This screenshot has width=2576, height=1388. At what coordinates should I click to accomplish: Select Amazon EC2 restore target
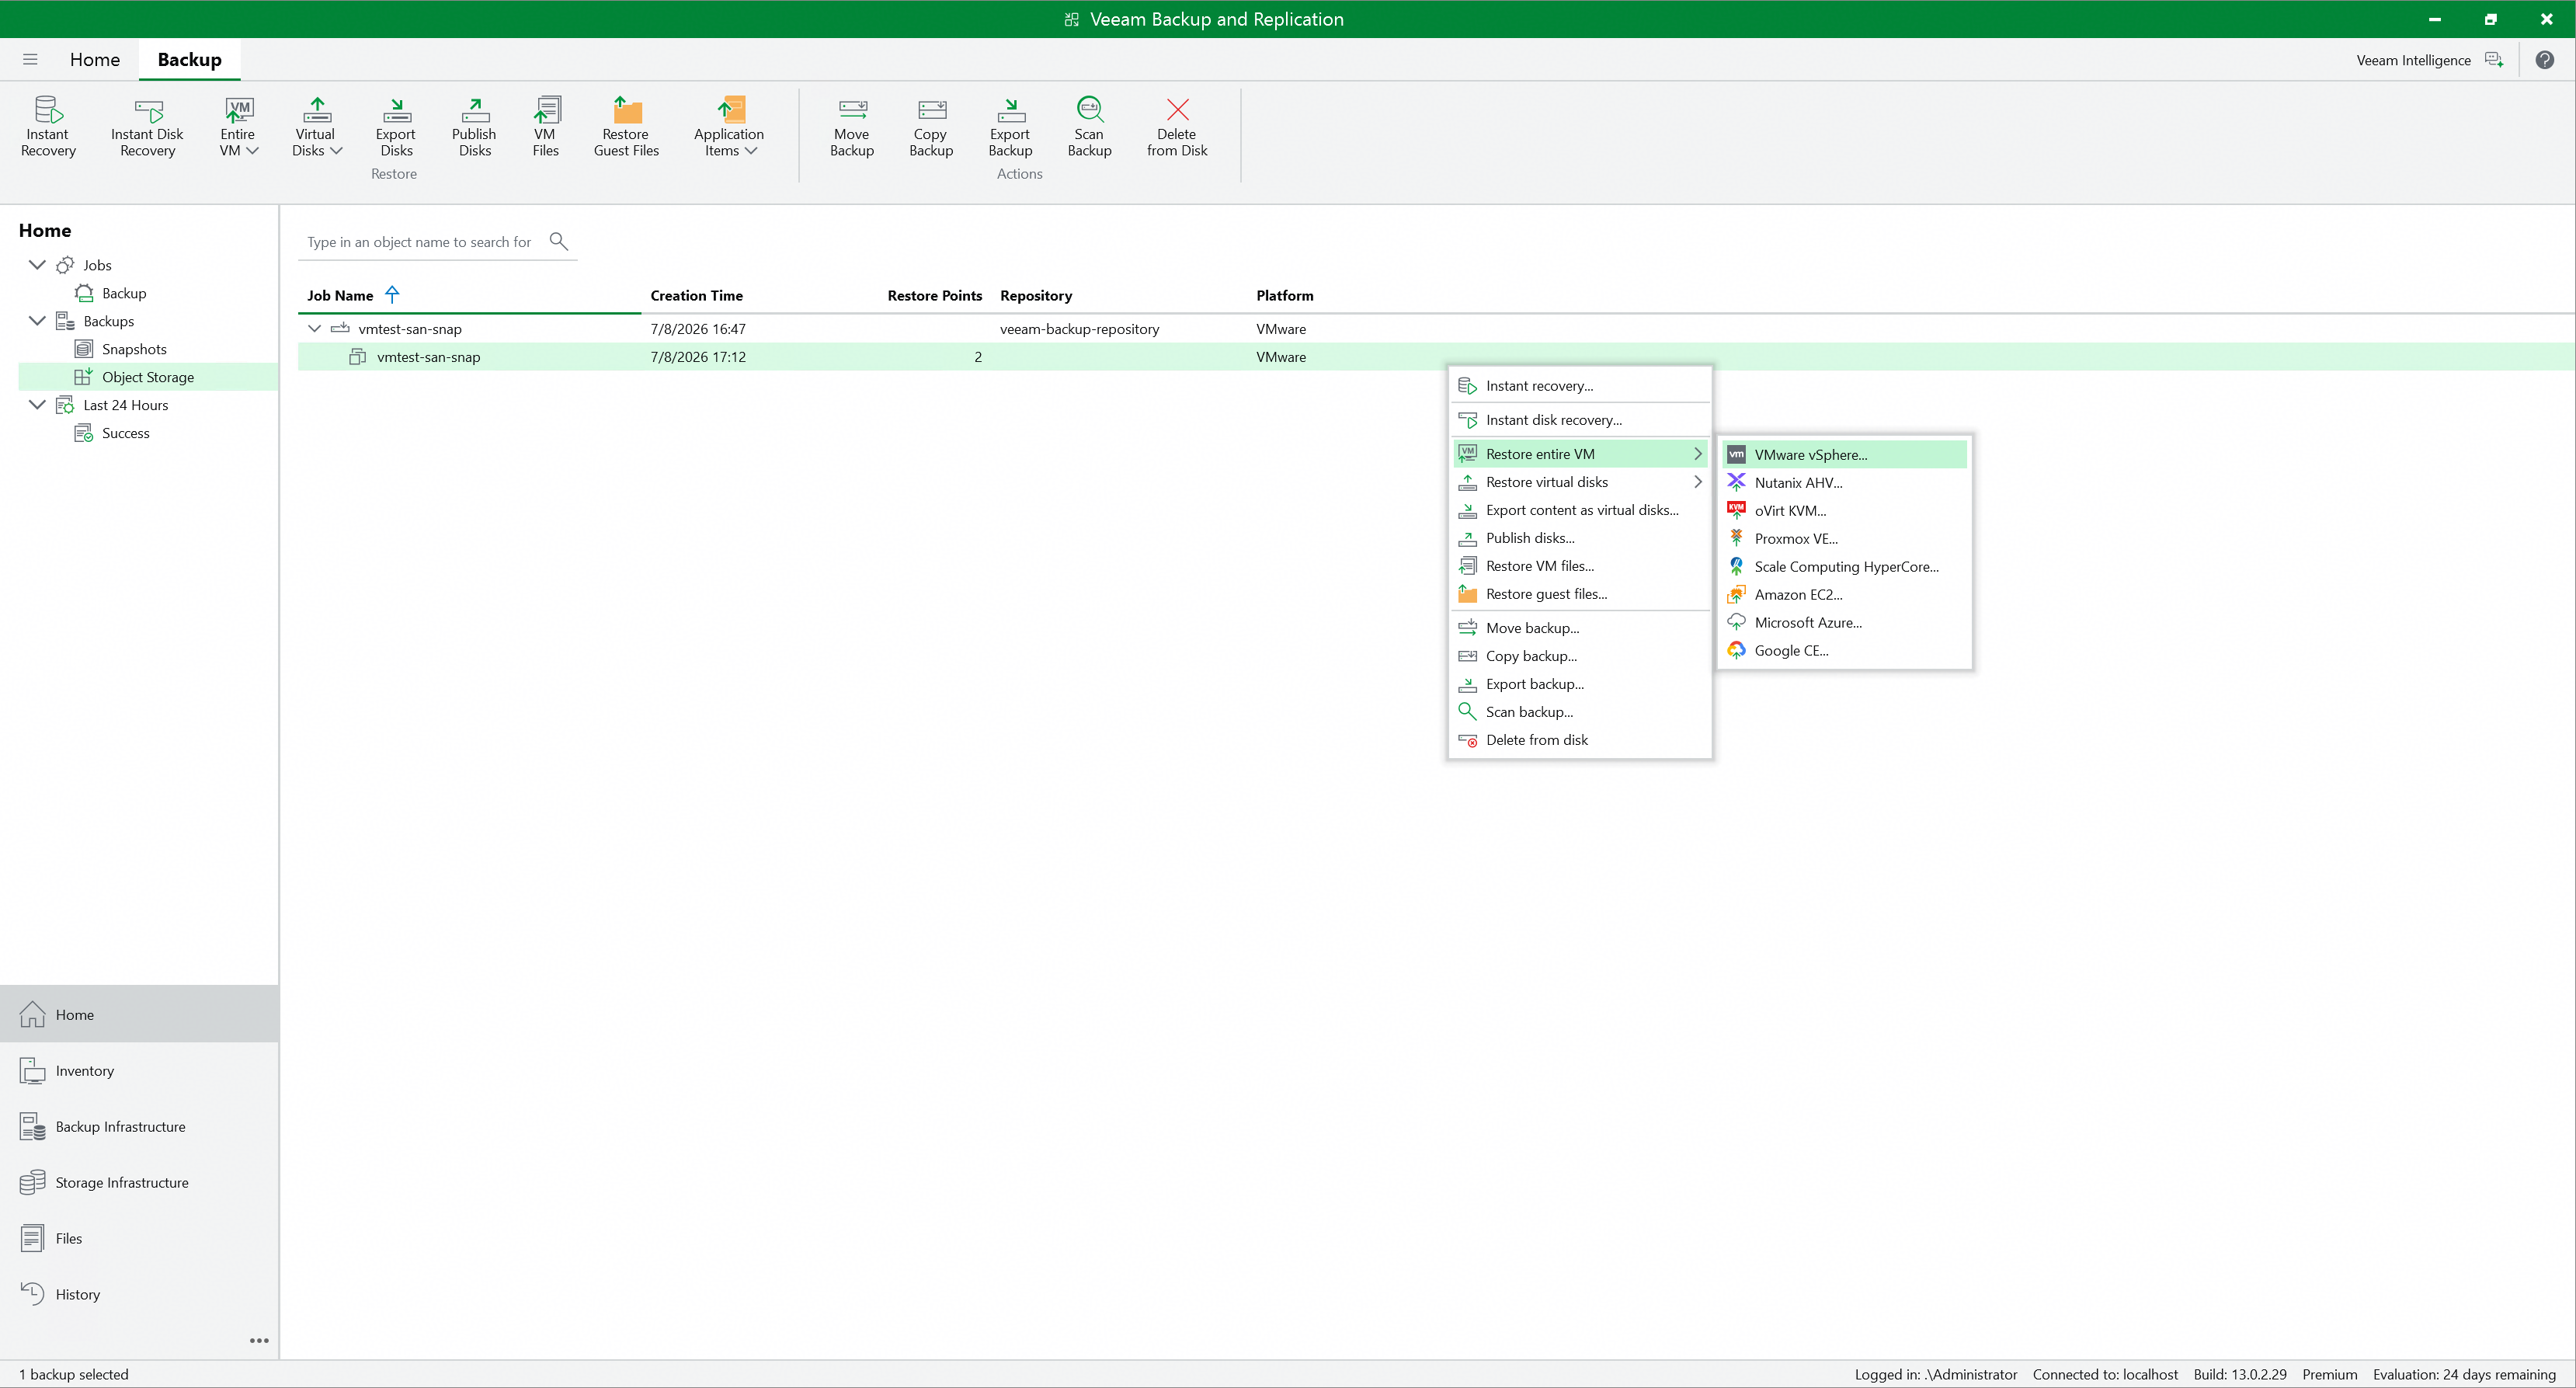1845,594
